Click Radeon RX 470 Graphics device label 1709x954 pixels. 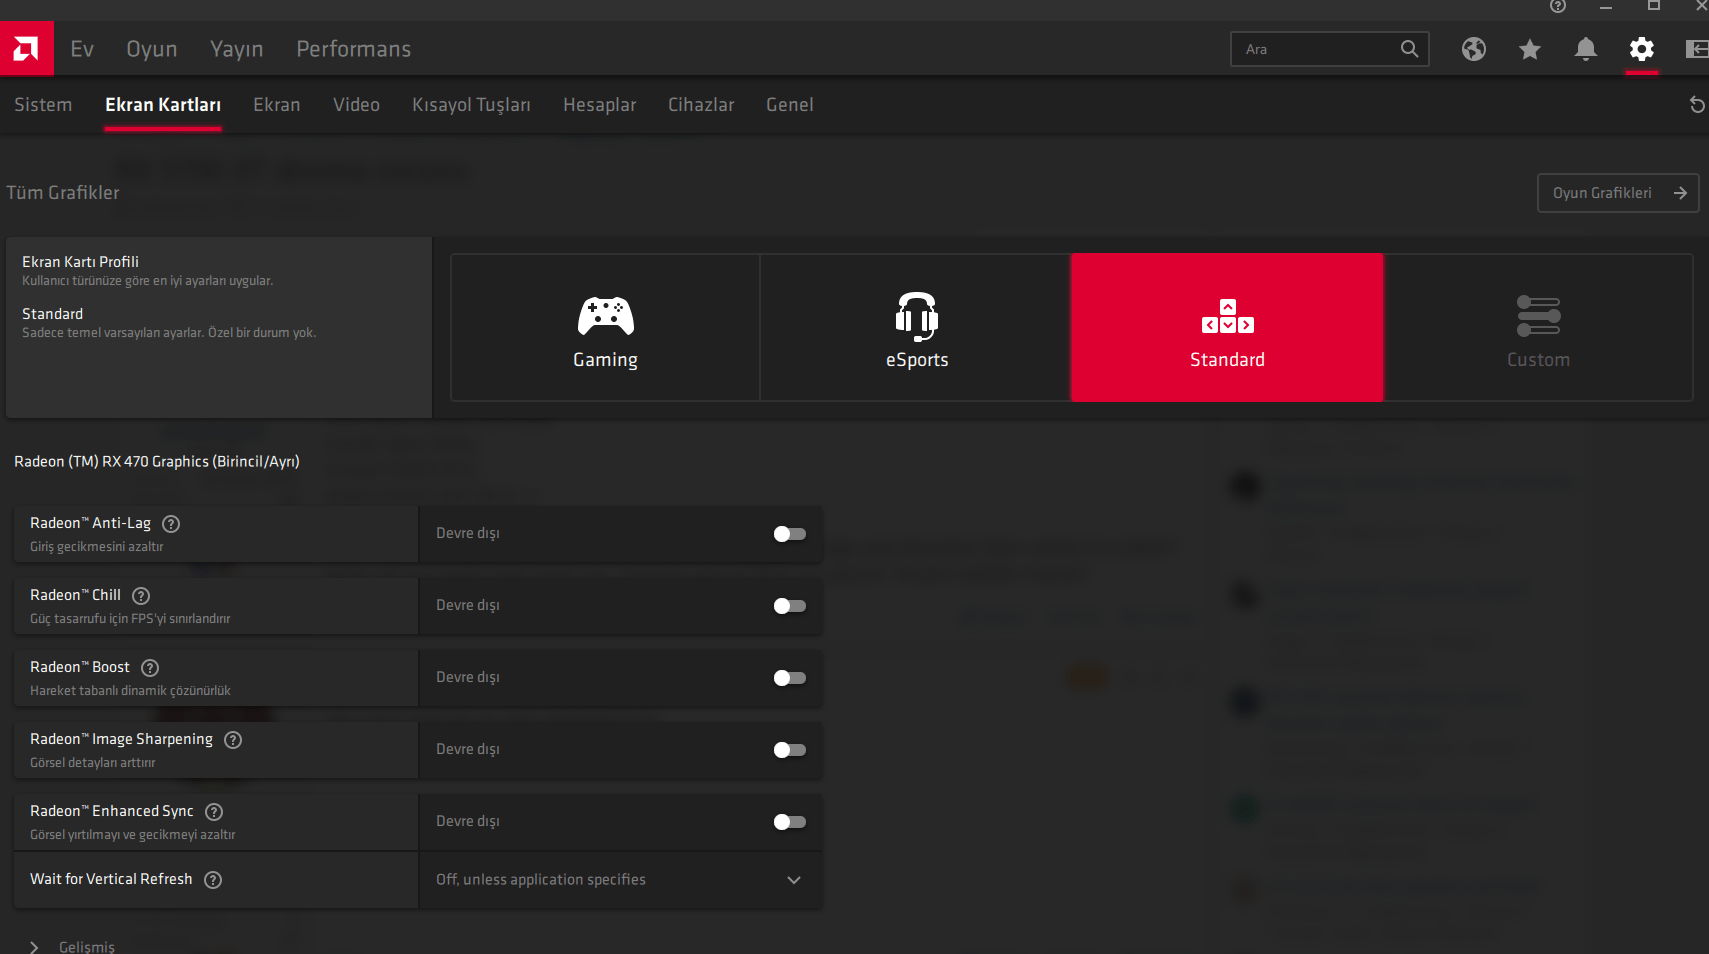157,462
